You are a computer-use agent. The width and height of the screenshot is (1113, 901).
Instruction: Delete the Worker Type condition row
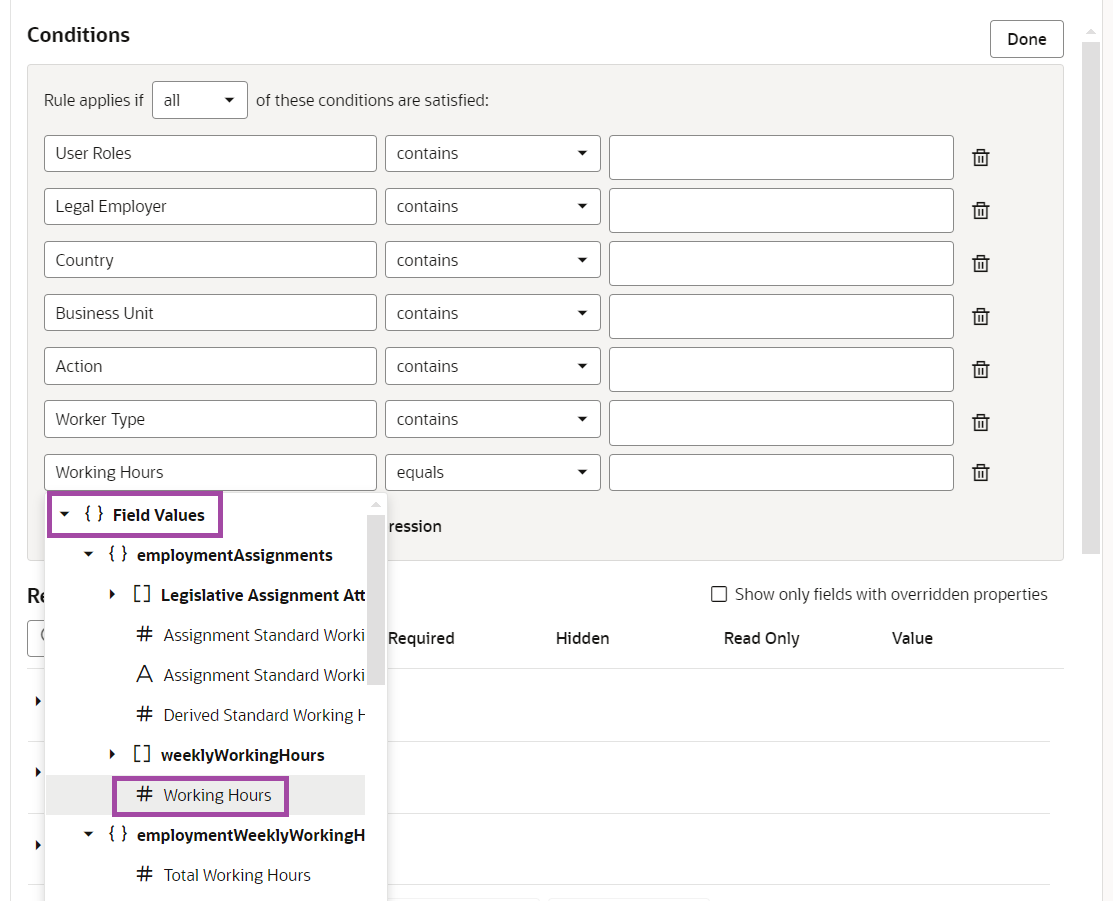[981, 423]
